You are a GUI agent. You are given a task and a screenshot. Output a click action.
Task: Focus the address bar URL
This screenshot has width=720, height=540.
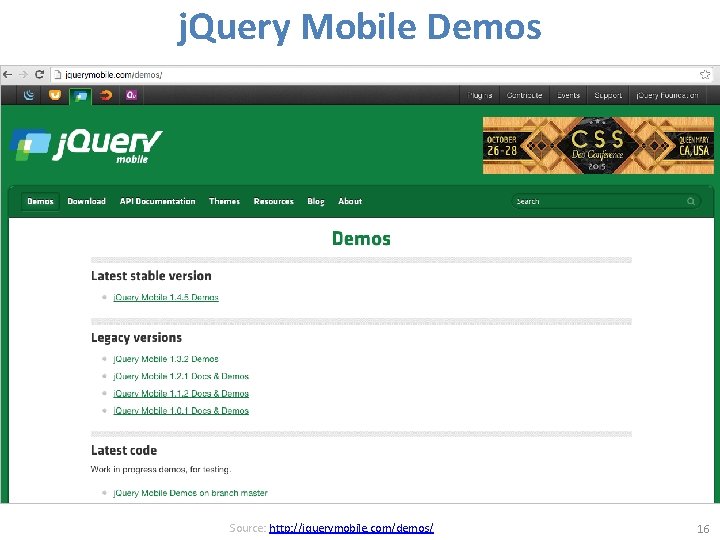[x=113, y=74]
